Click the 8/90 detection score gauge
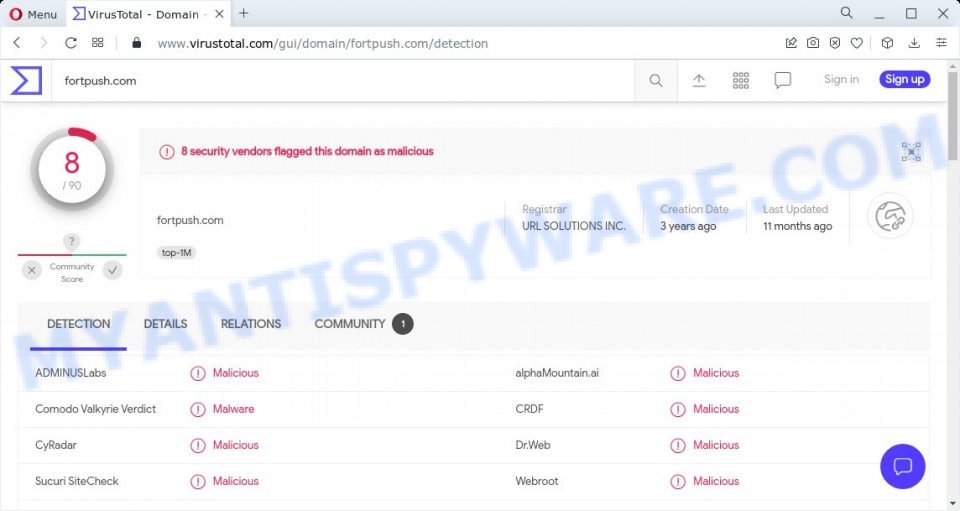 pos(72,170)
